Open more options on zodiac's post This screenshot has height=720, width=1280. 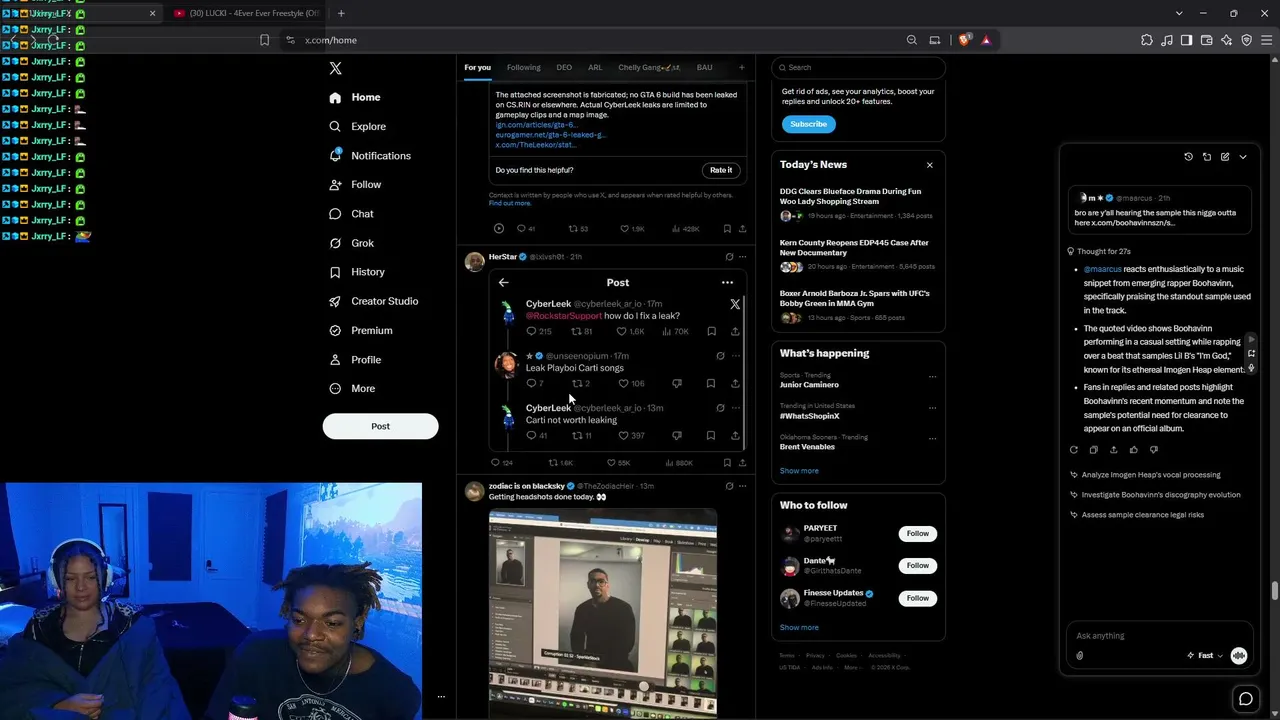[742, 486]
